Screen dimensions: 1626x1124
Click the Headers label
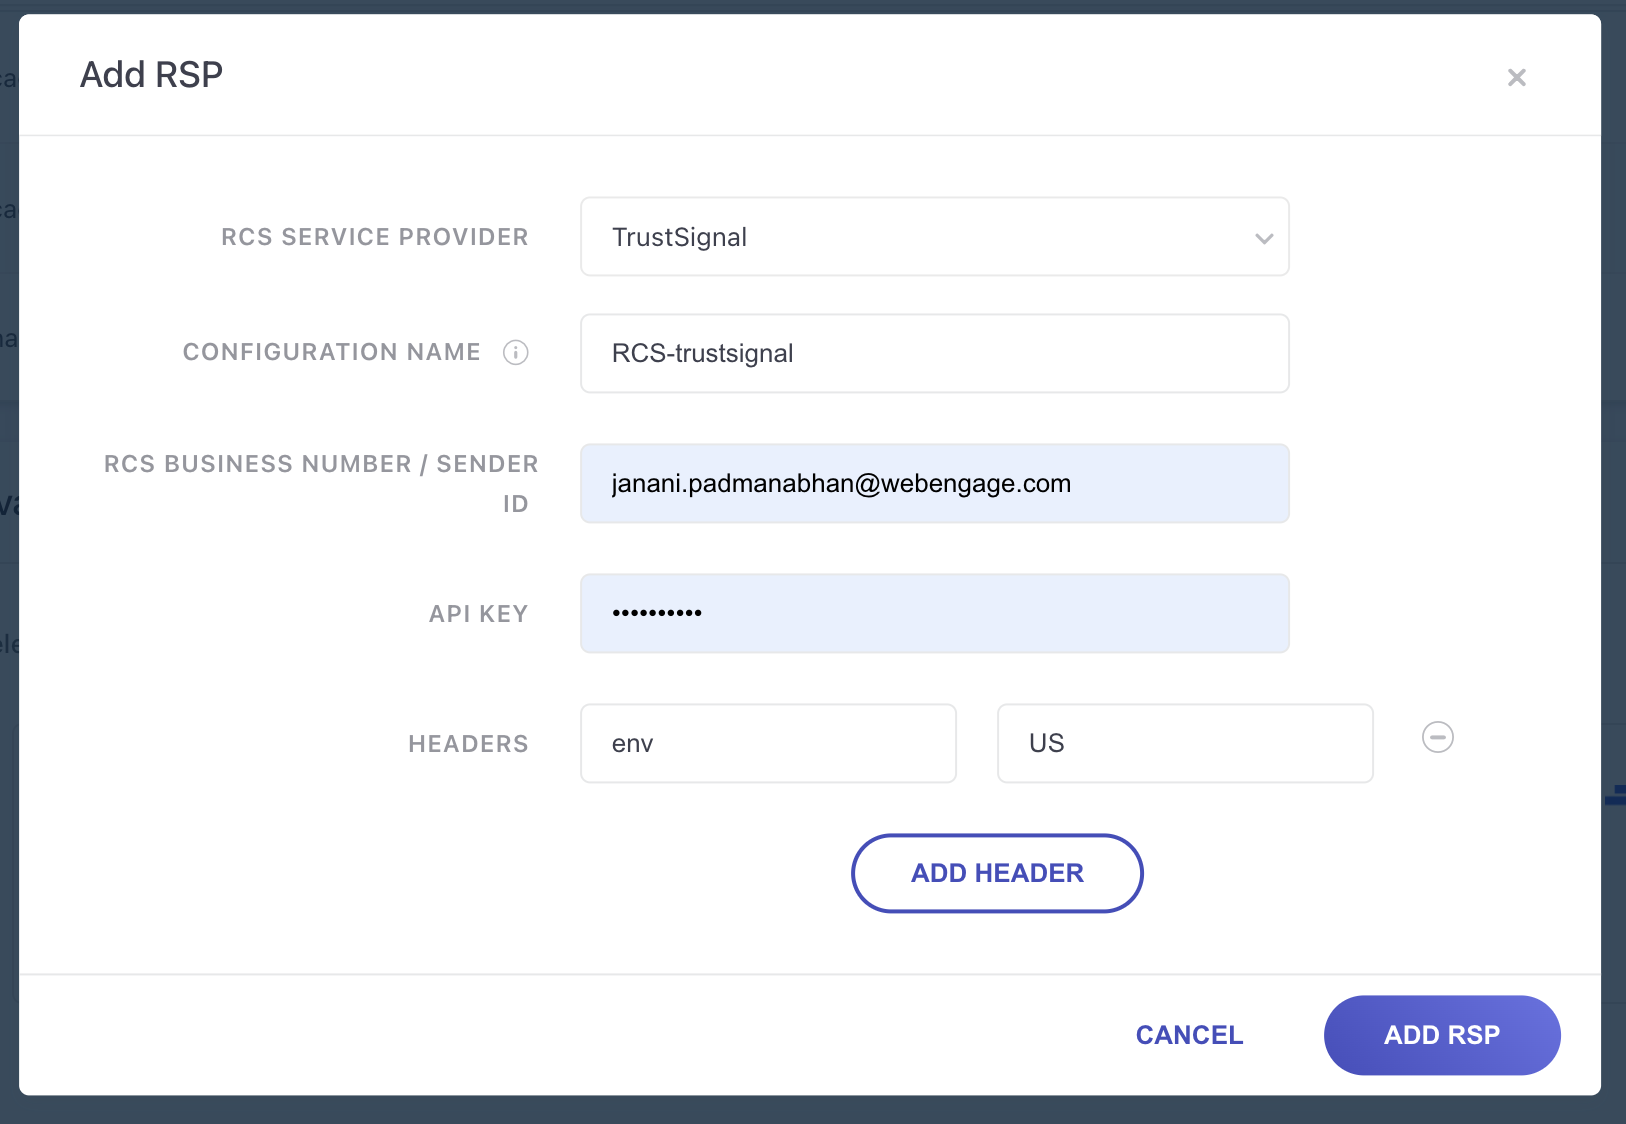coord(468,744)
